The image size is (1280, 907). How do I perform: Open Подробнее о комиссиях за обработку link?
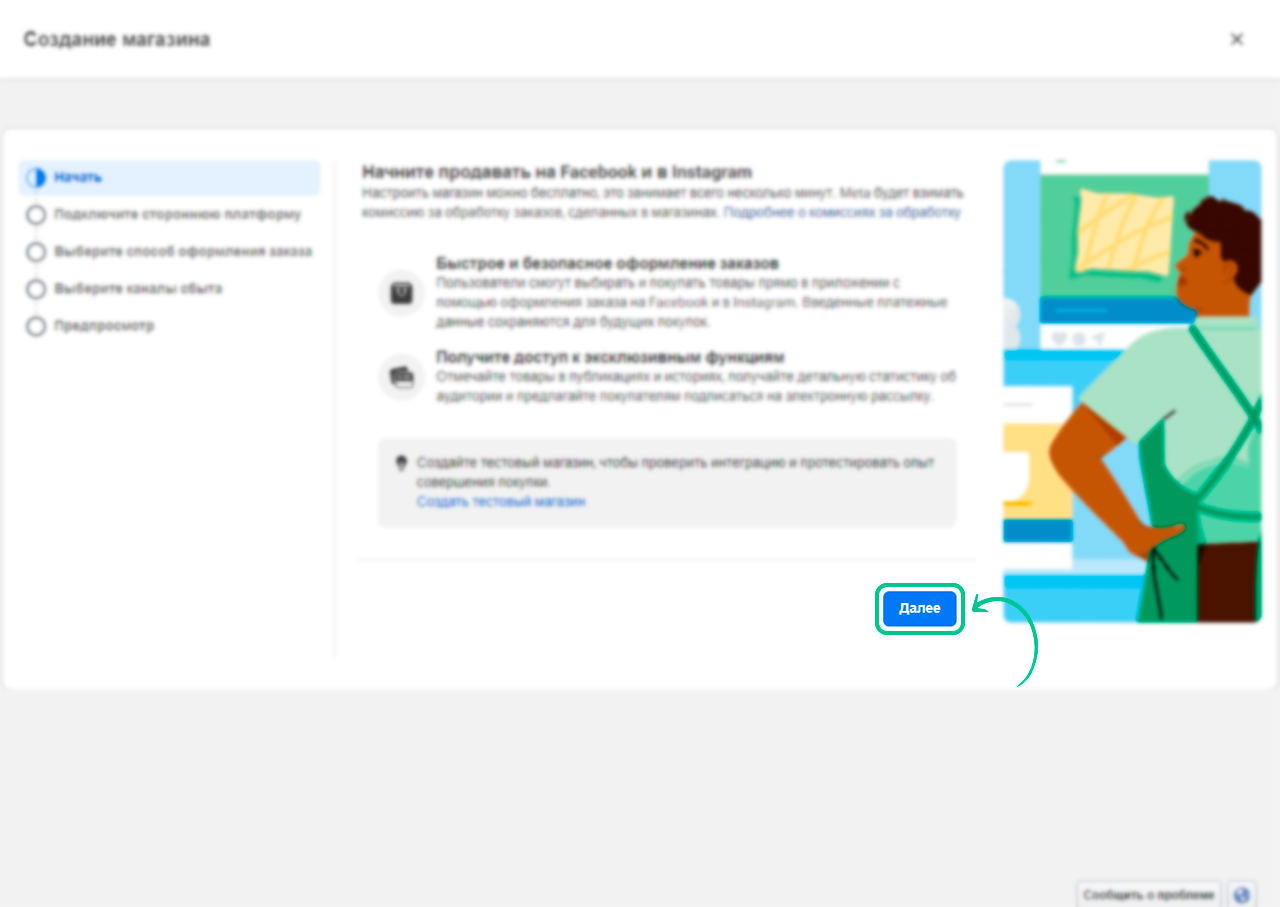[x=842, y=213]
